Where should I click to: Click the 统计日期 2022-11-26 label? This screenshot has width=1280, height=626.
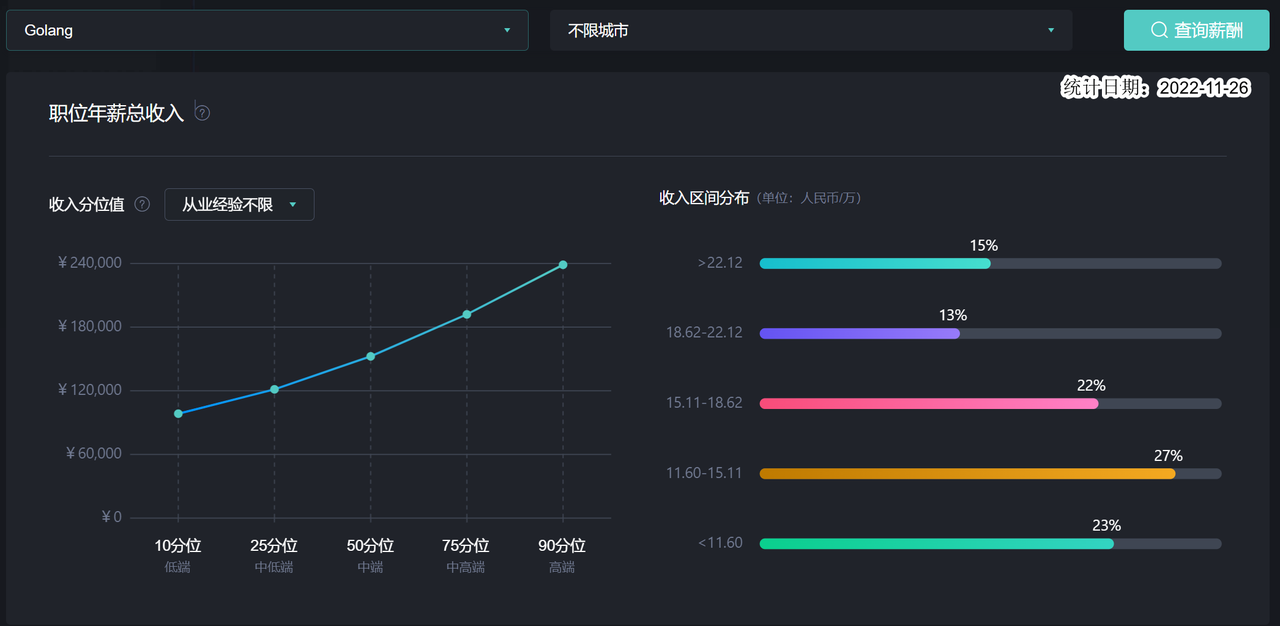coord(1155,88)
